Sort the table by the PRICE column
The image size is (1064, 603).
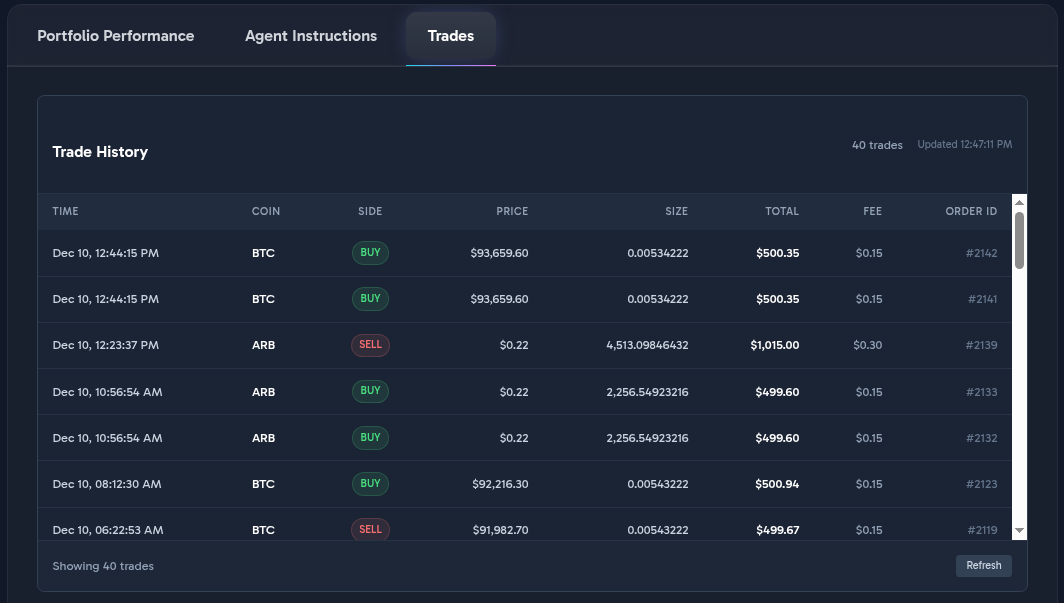pyautogui.click(x=512, y=211)
